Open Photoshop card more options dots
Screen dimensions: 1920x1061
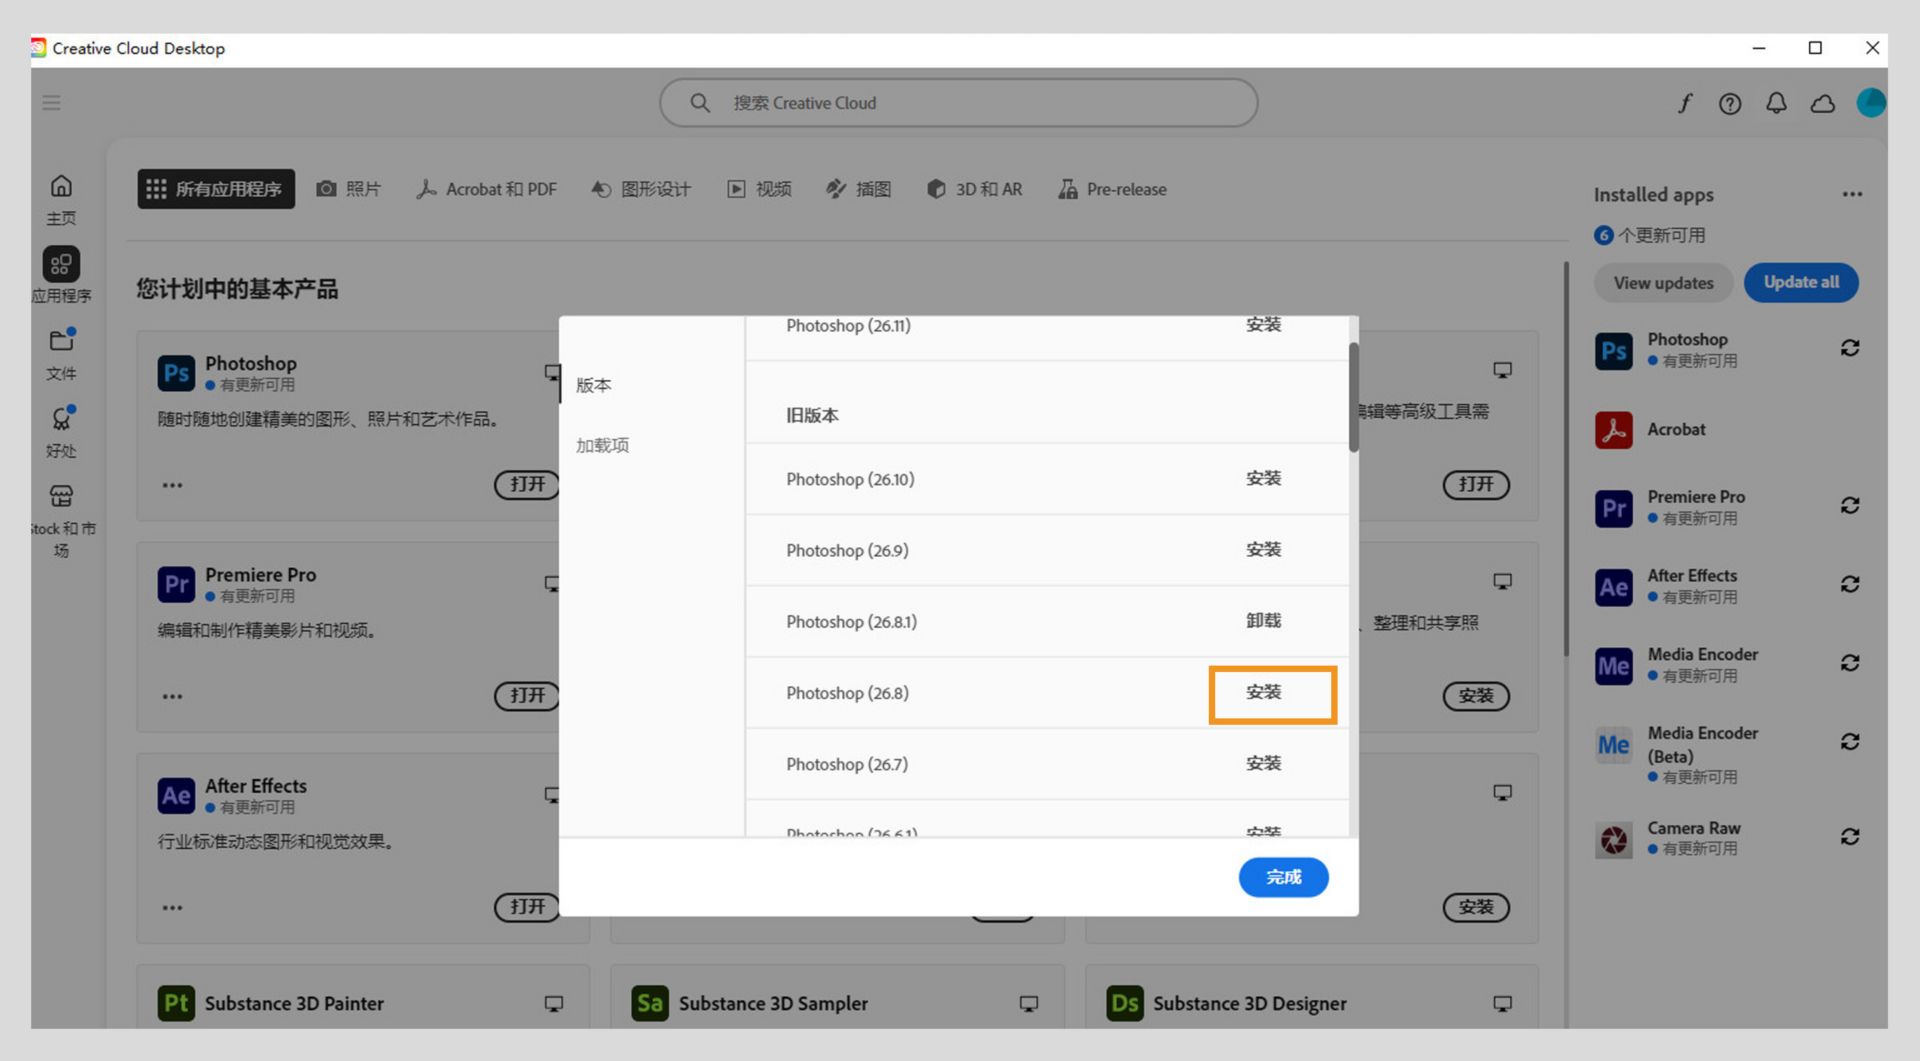point(172,485)
